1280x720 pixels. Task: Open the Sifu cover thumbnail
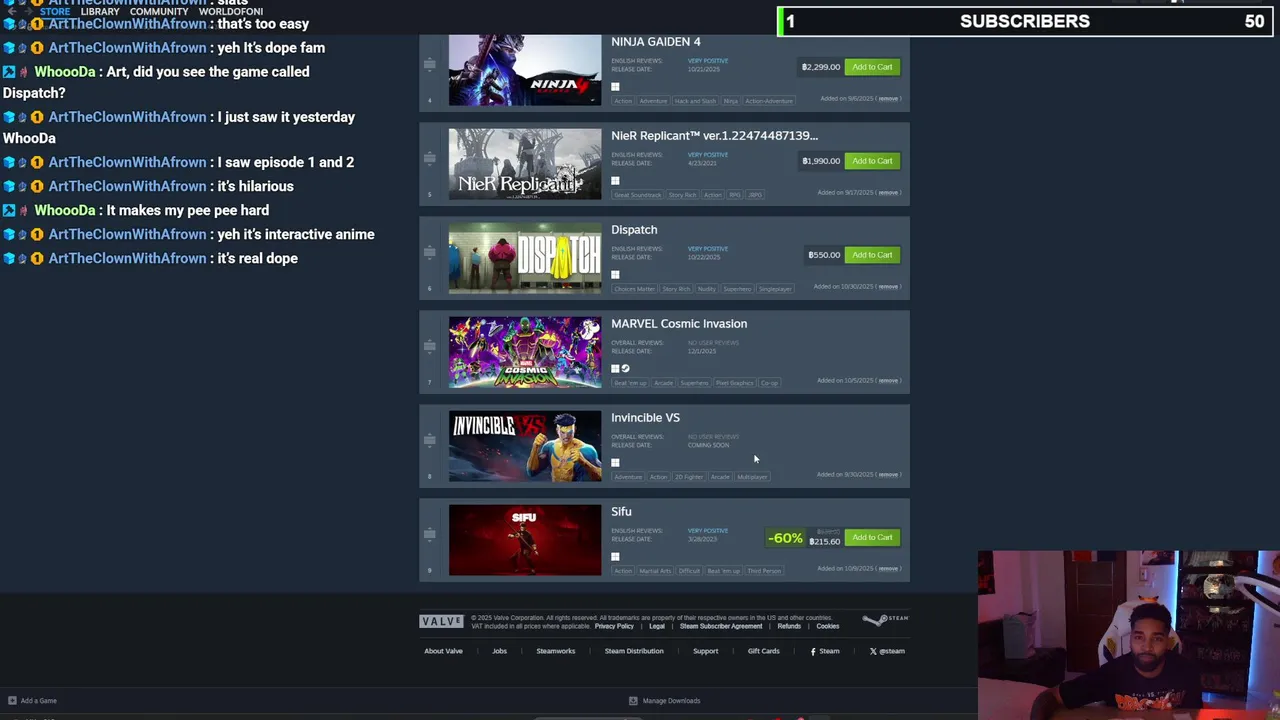525,540
